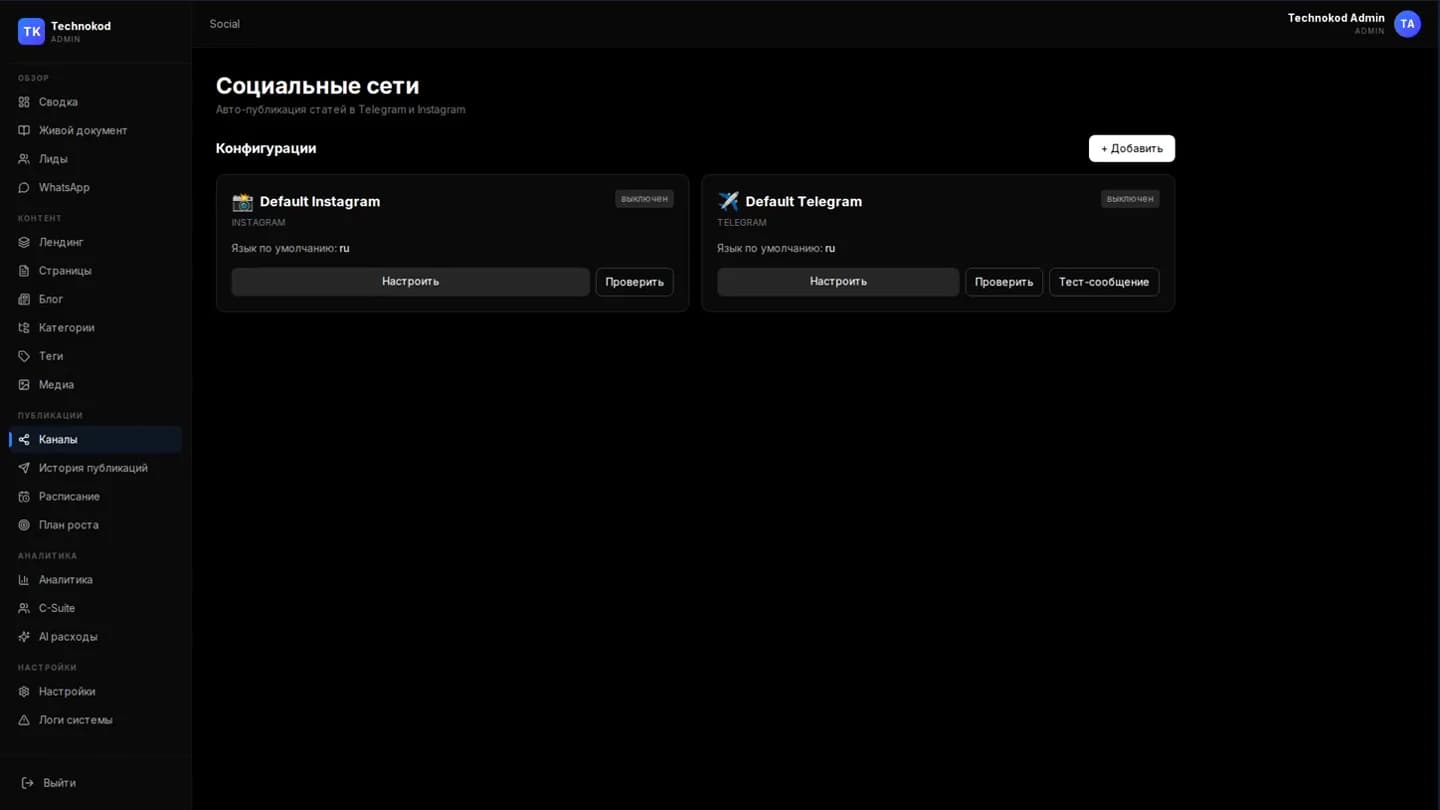Screen dimensions: 1440x810
Task: Click the Логи системы warning triangle icon
Action: point(24,720)
